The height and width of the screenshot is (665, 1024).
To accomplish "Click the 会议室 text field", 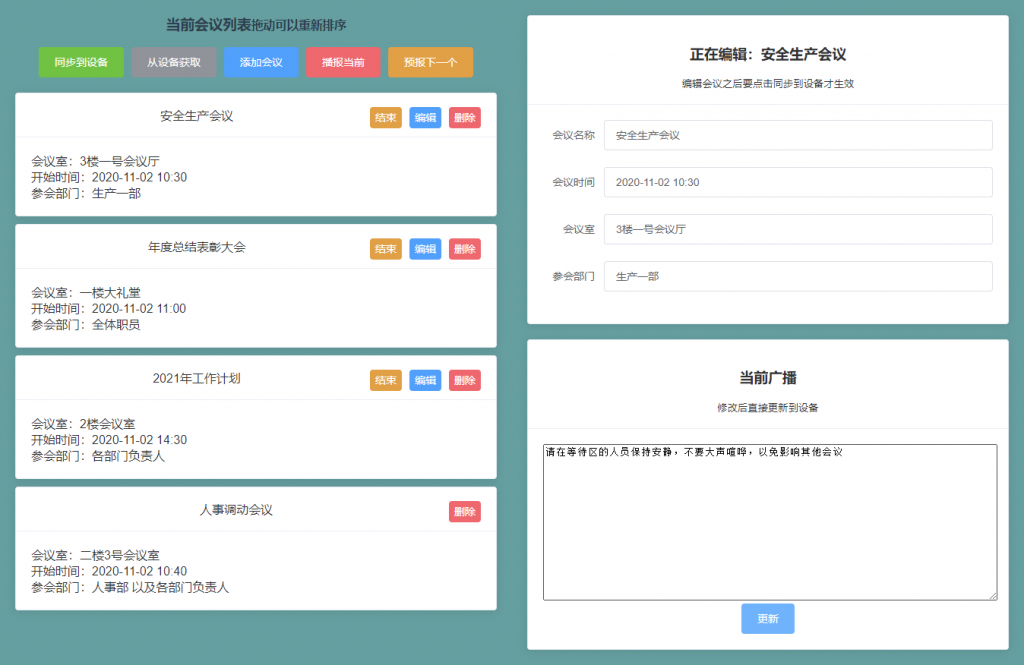I will pyautogui.click(x=798, y=229).
